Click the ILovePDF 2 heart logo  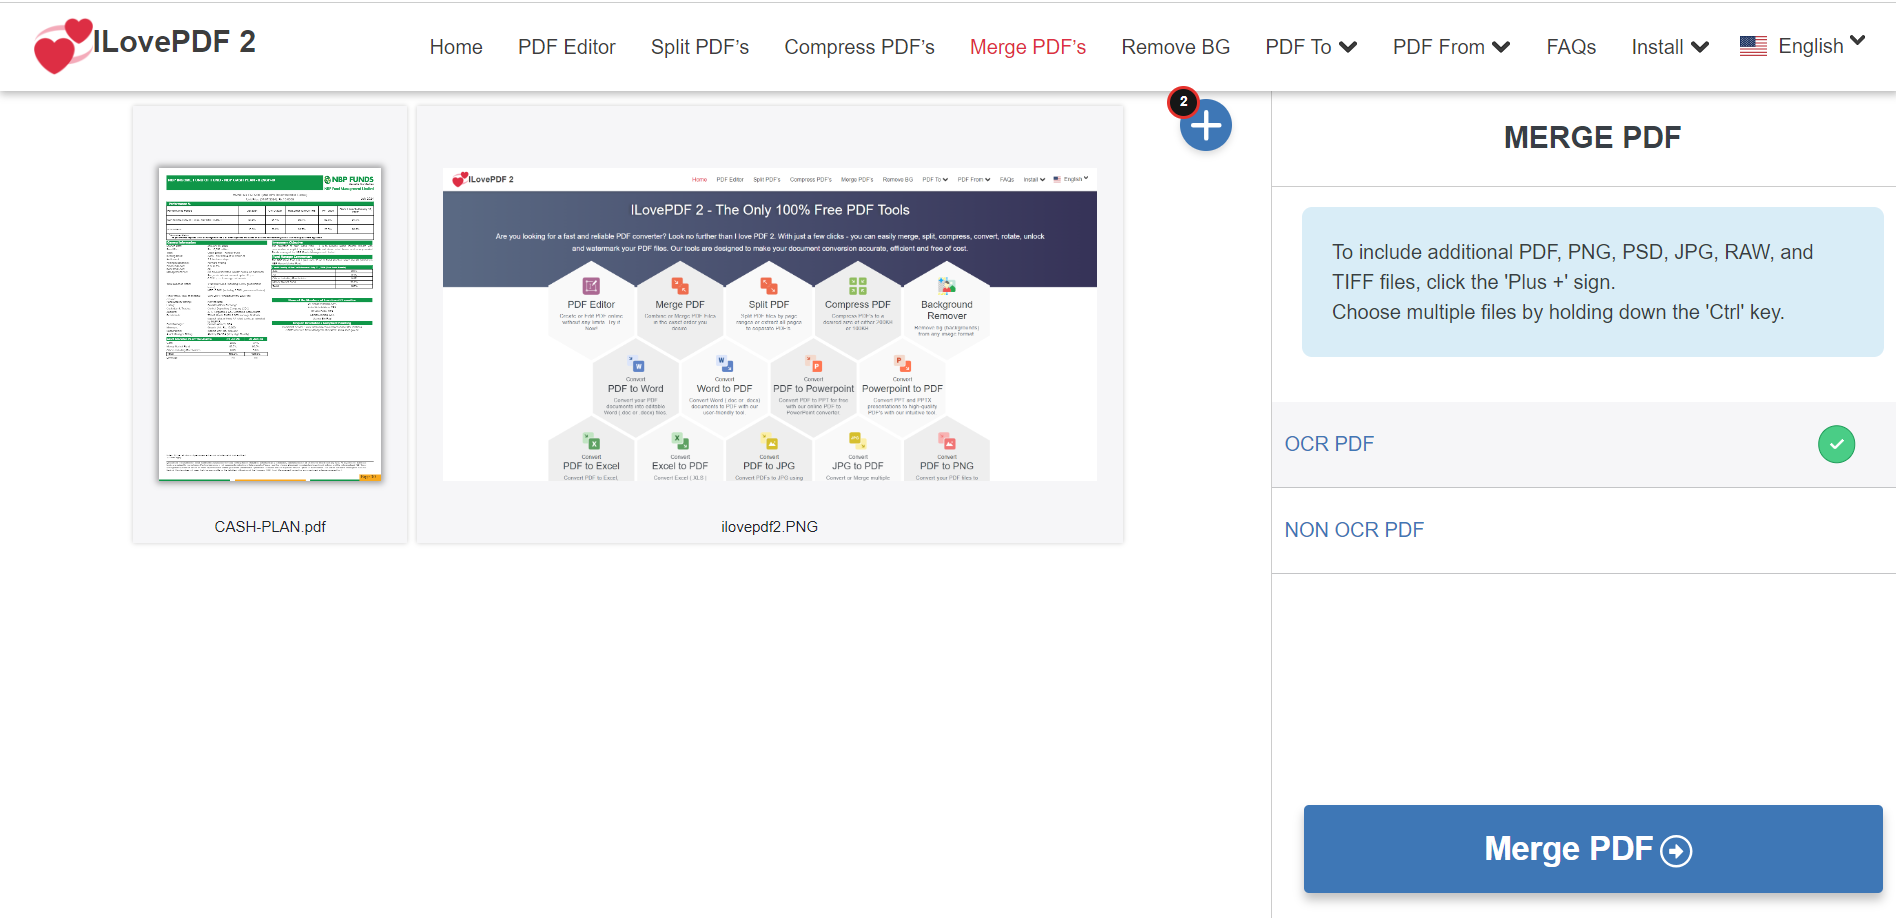[x=62, y=46]
